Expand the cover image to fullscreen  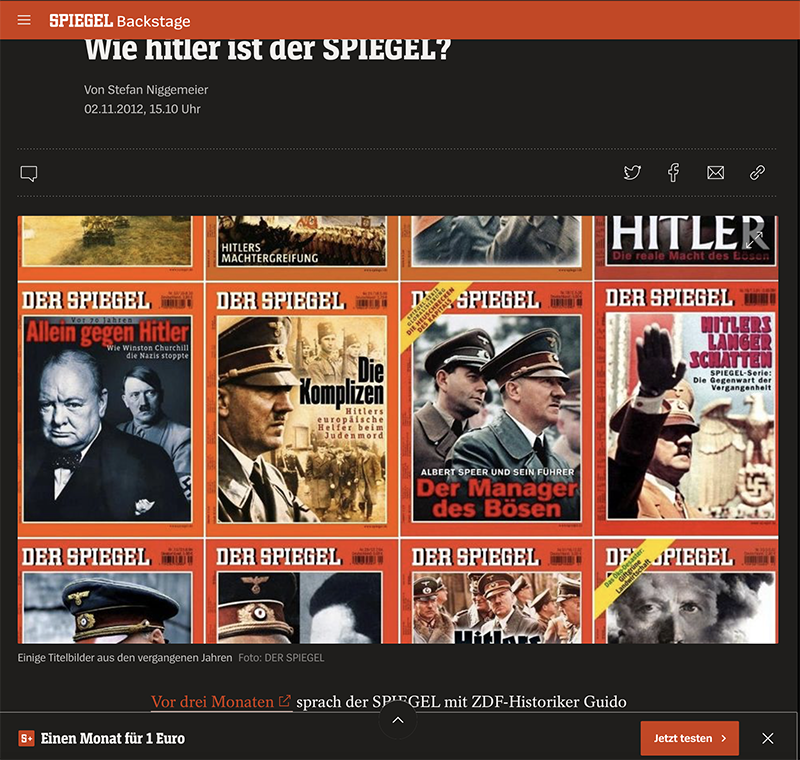755,238
